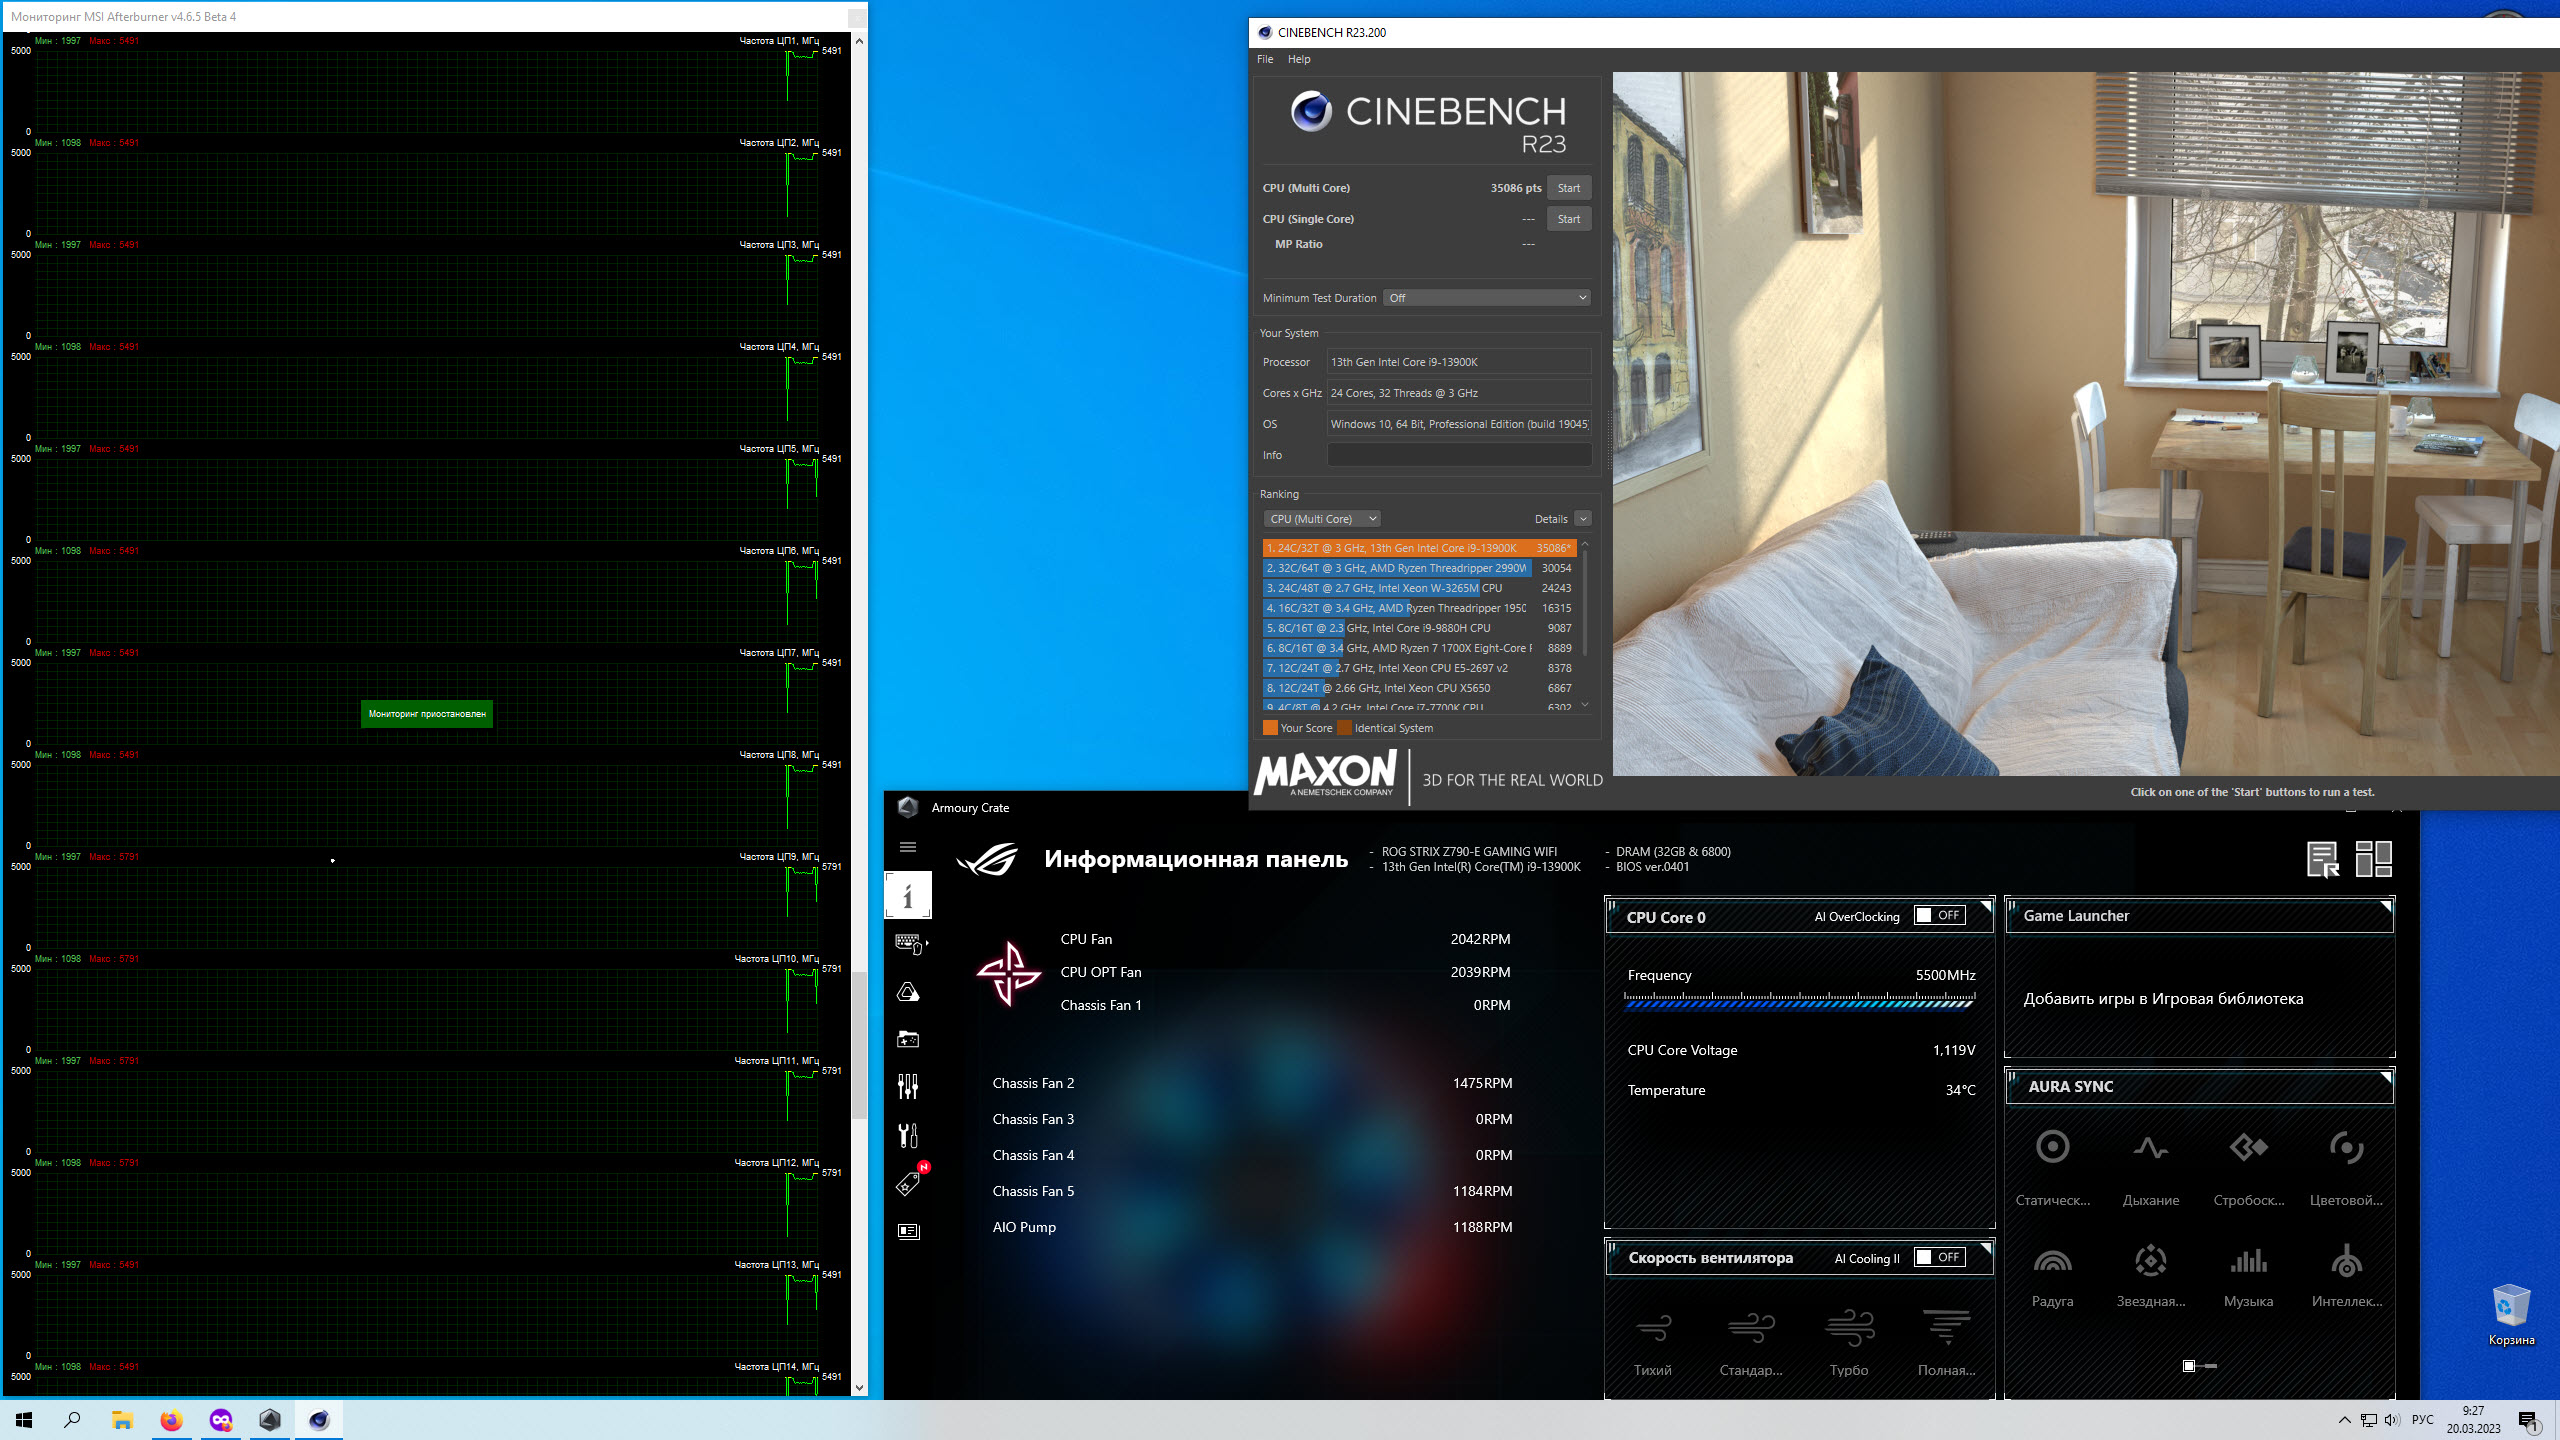Screen dimensions: 2560x1440
Task: Toggle the AI OverClocking switch
Action: coord(1940,916)
